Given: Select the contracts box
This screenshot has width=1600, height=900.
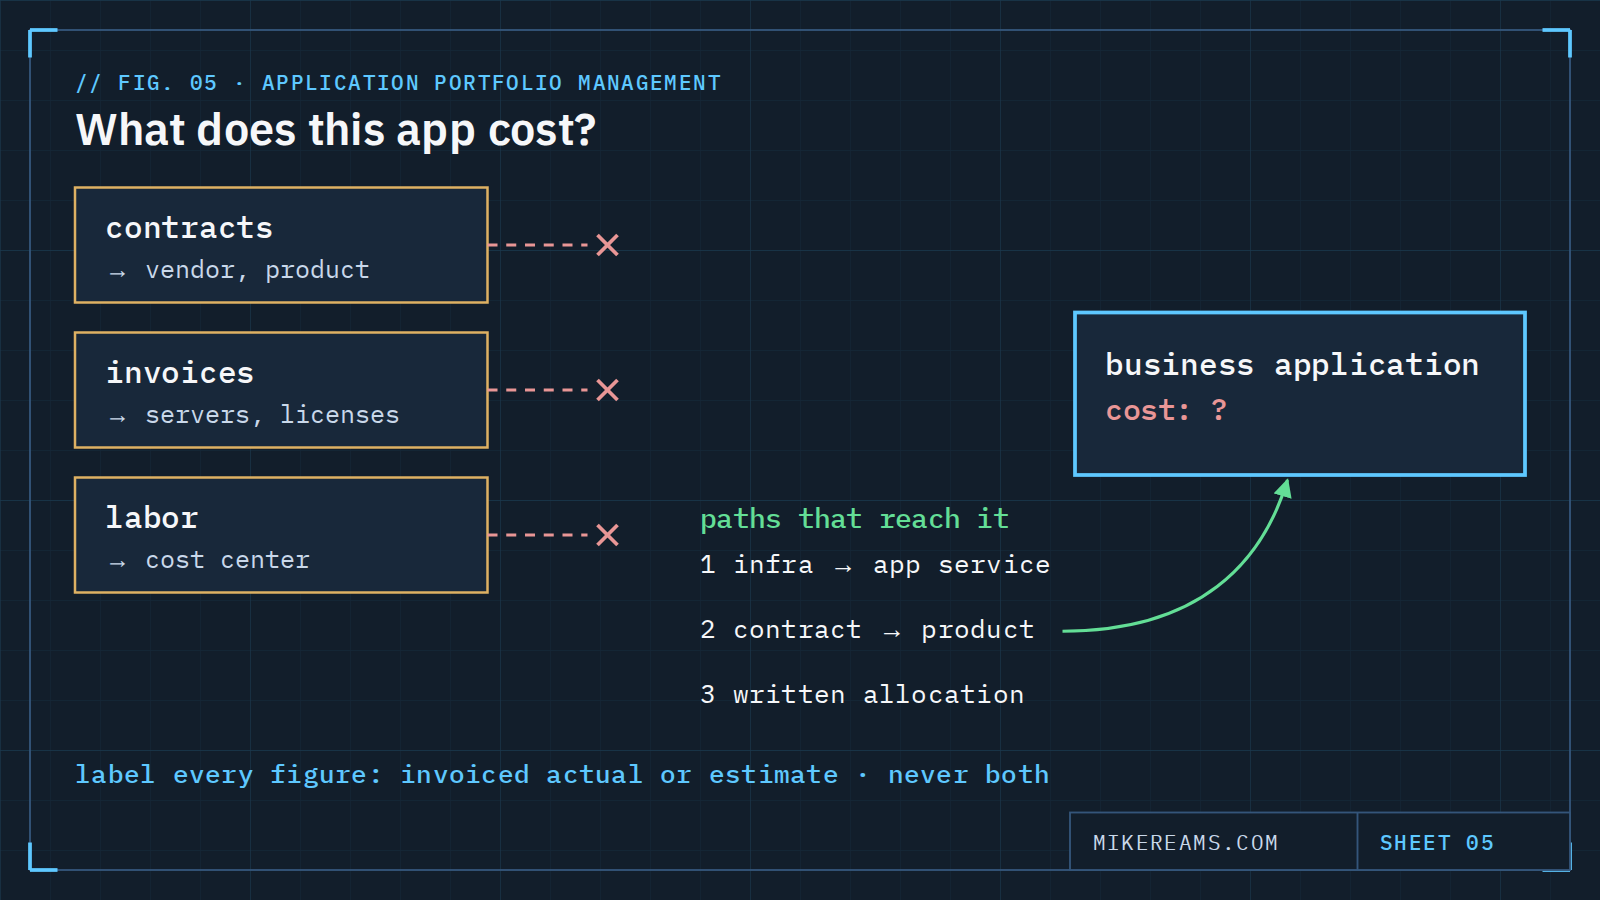Looking at the screenshot, I should pos(281,245).
